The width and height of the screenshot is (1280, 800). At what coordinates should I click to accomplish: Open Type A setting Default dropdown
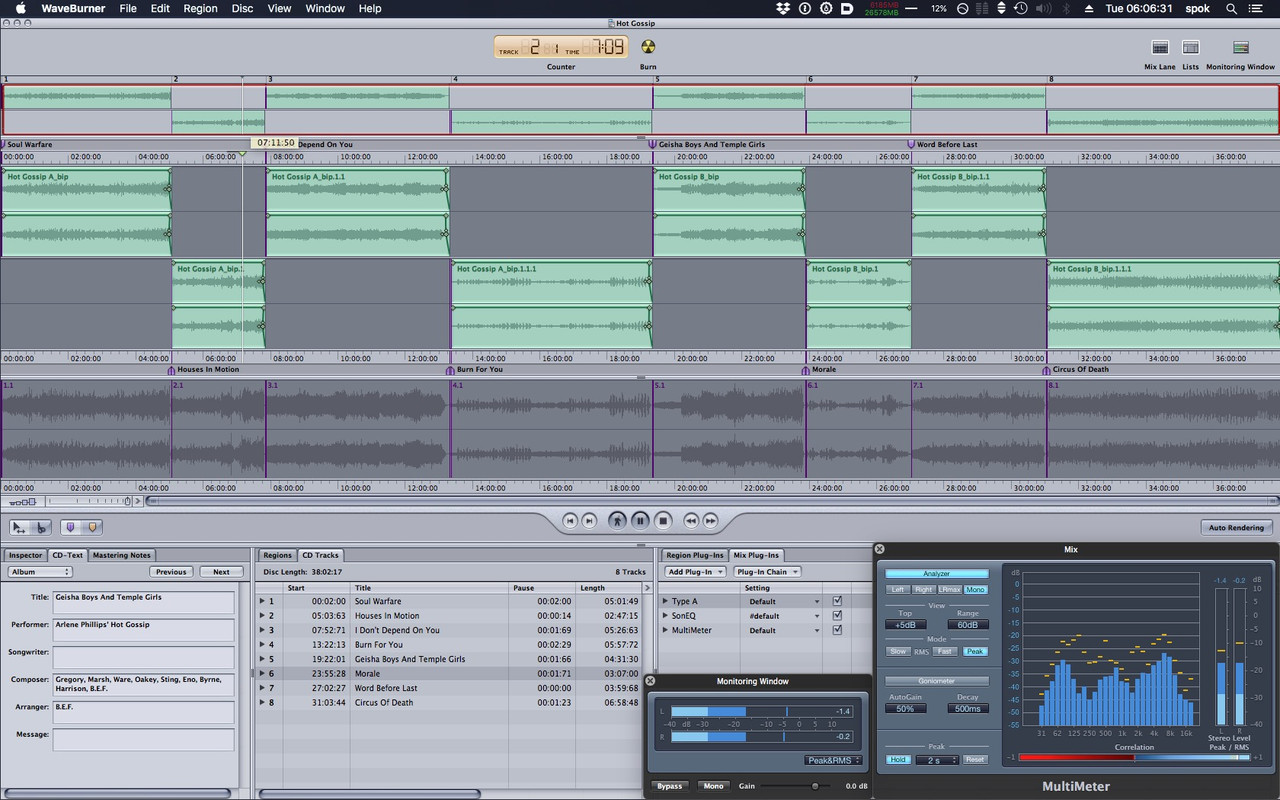point(784,601)
